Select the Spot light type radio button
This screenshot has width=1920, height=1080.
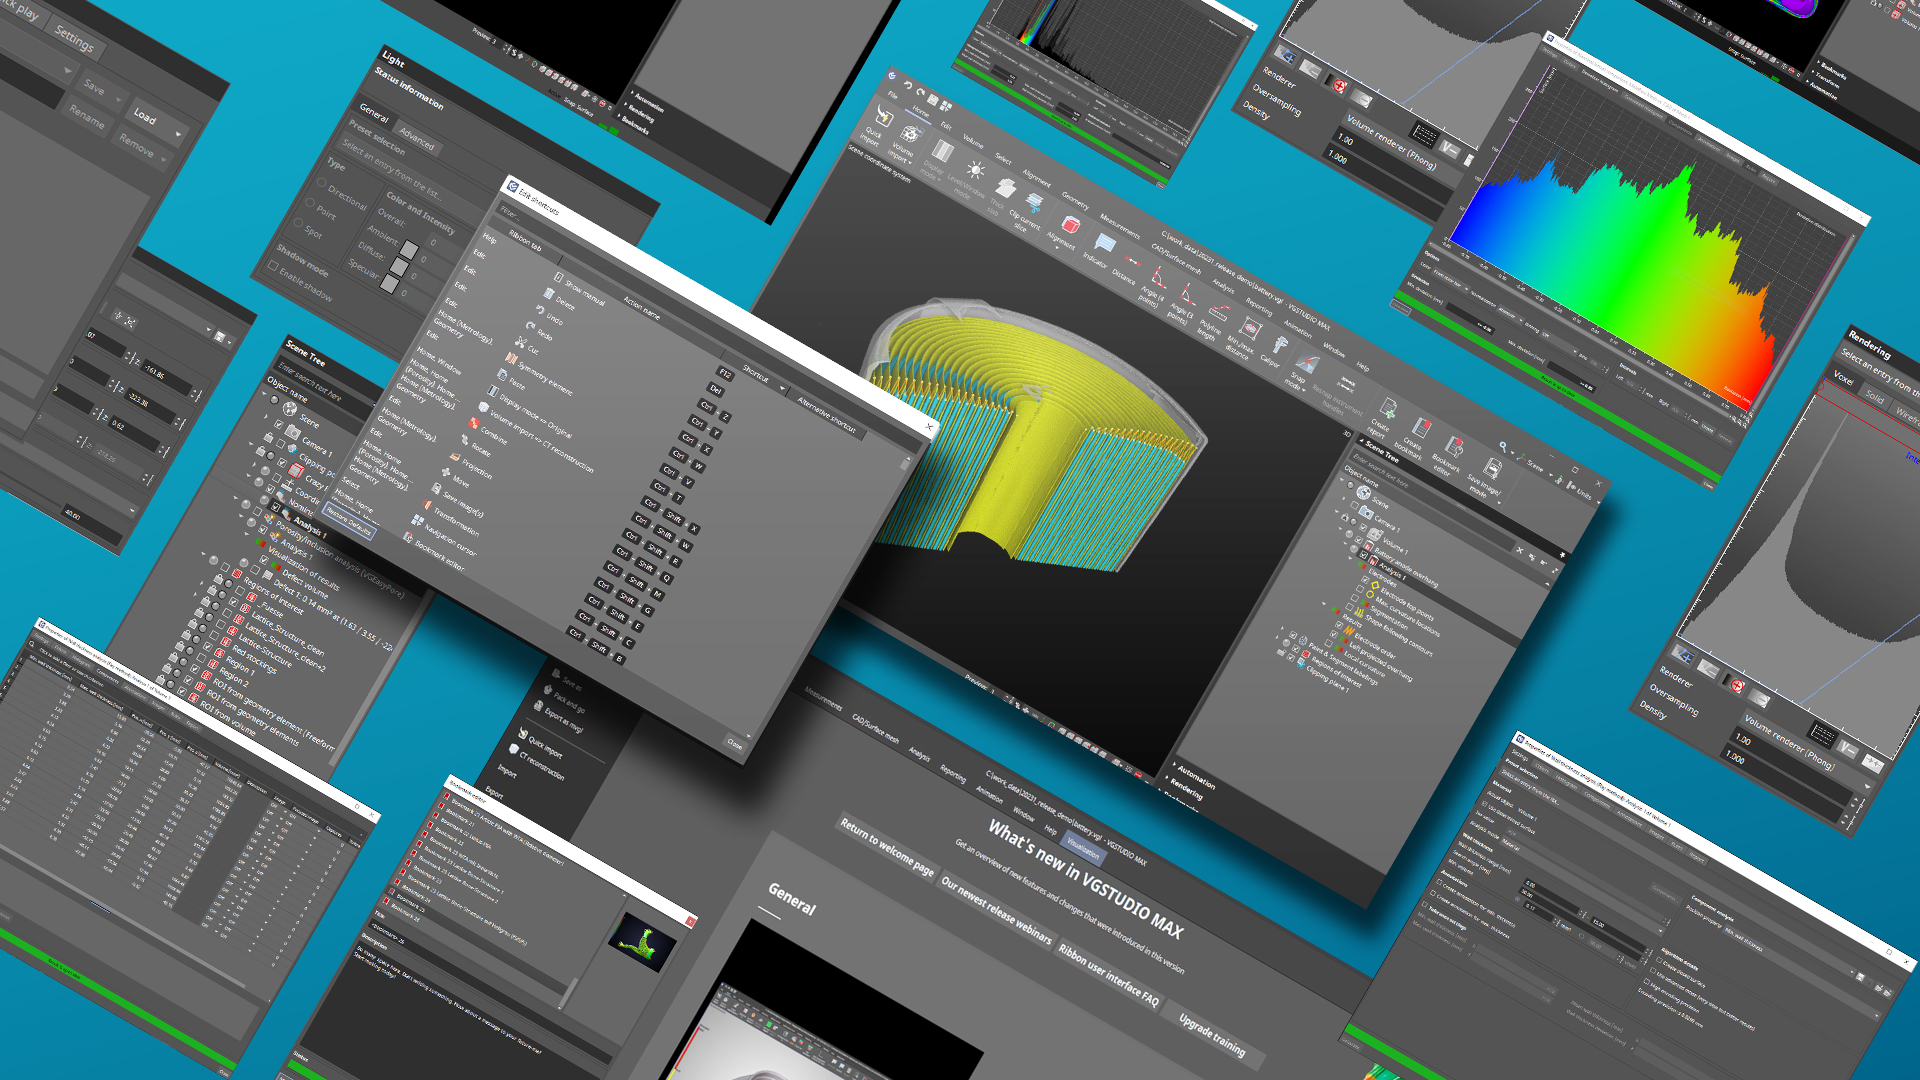pos(297,223)
